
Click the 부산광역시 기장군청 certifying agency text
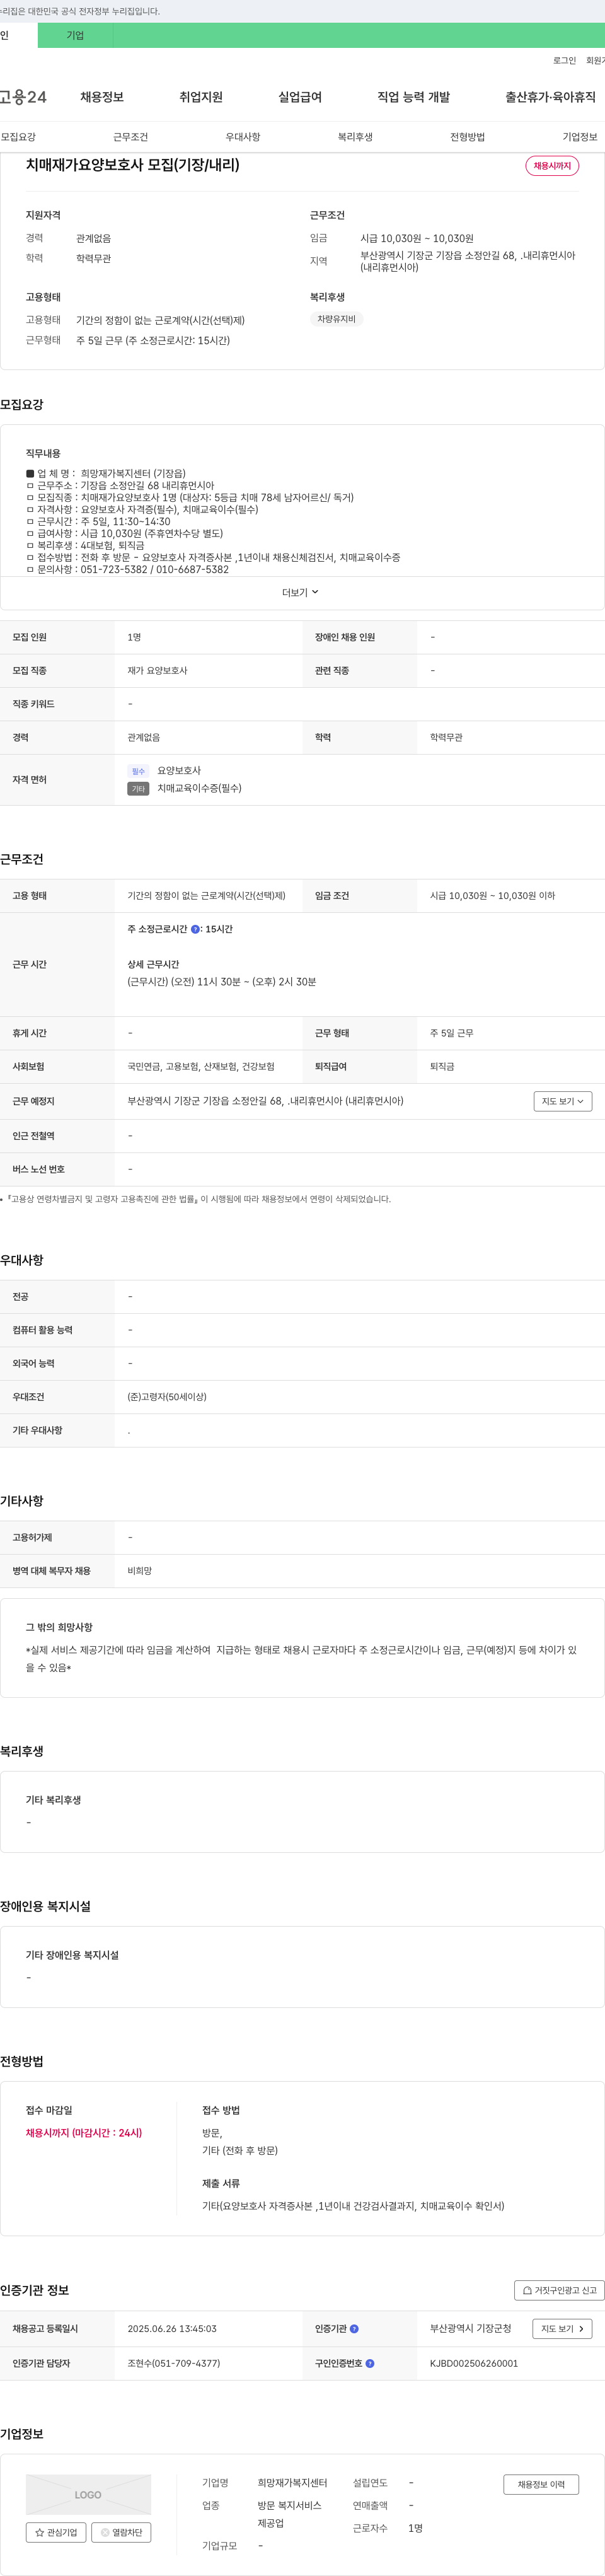point(471,2329)
